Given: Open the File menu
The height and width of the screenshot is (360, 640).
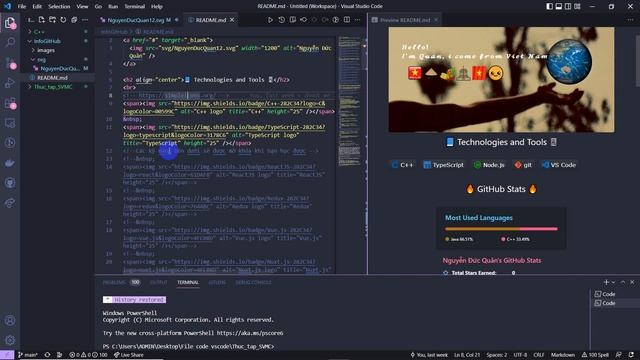Looking at the screenshot, I should click(22, 7).
